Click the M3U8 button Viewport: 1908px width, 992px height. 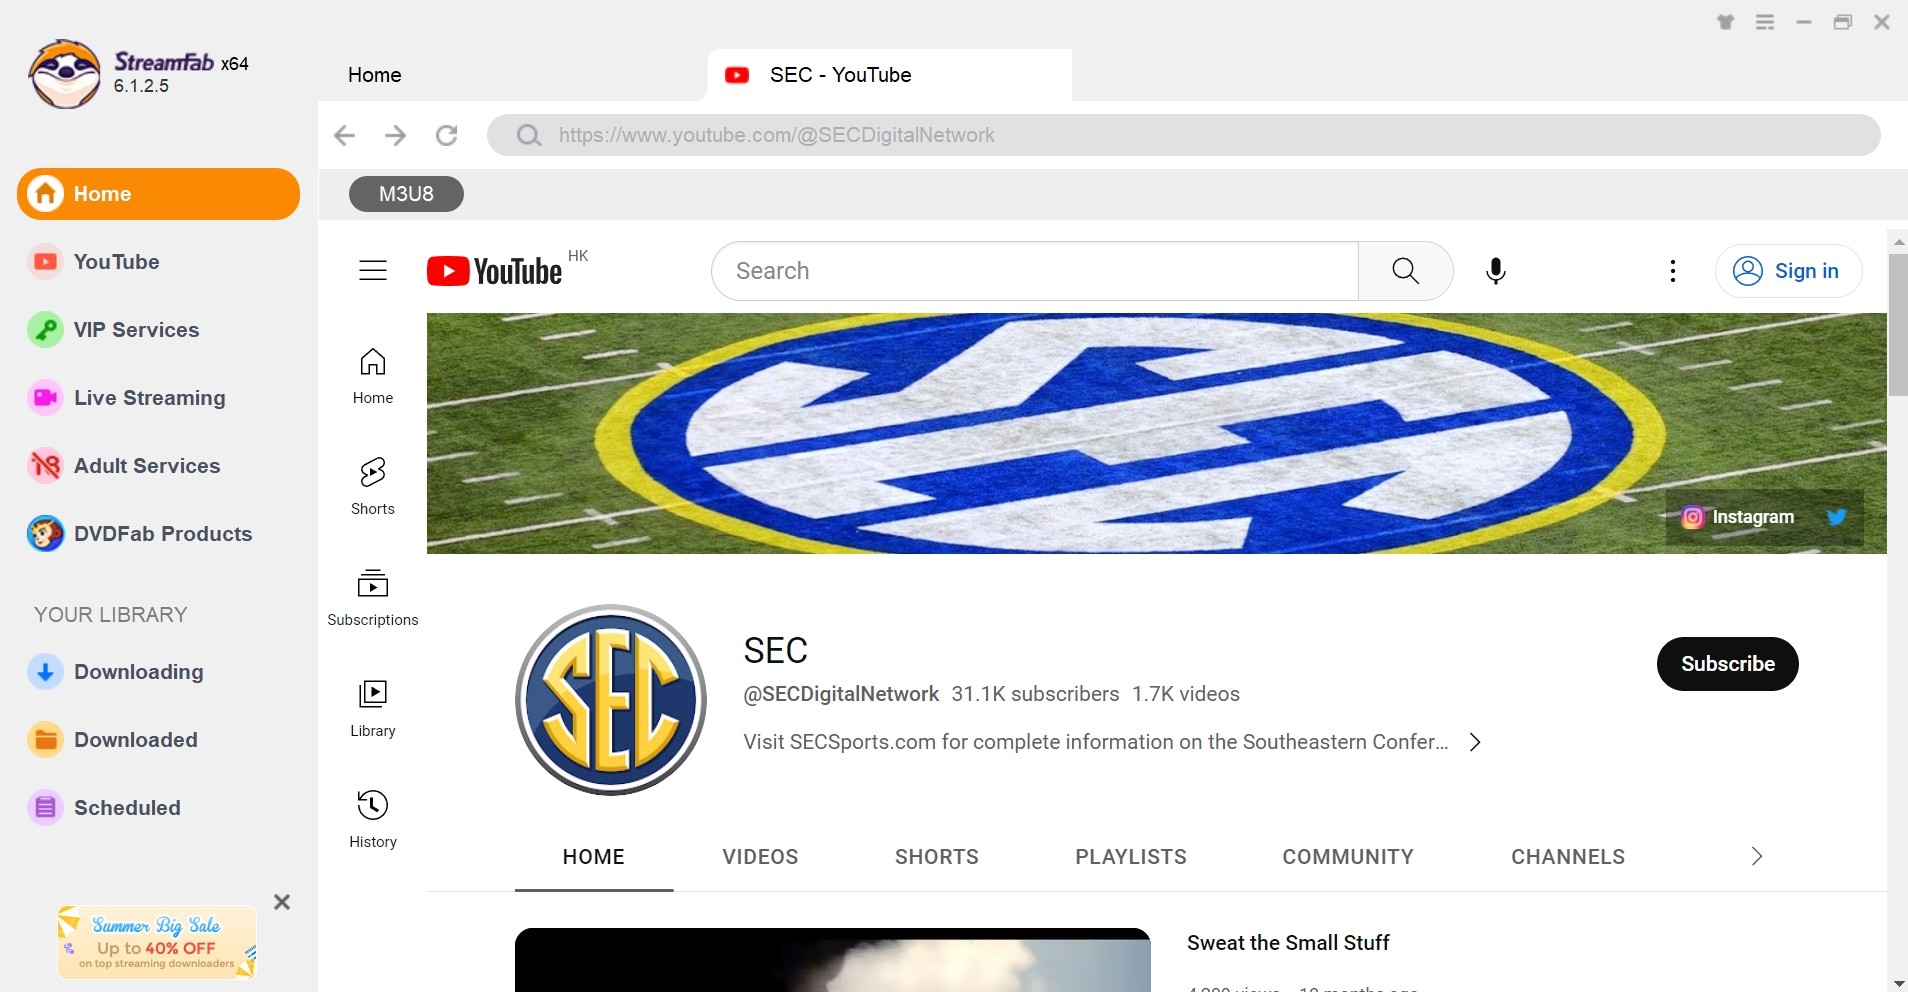406,194
